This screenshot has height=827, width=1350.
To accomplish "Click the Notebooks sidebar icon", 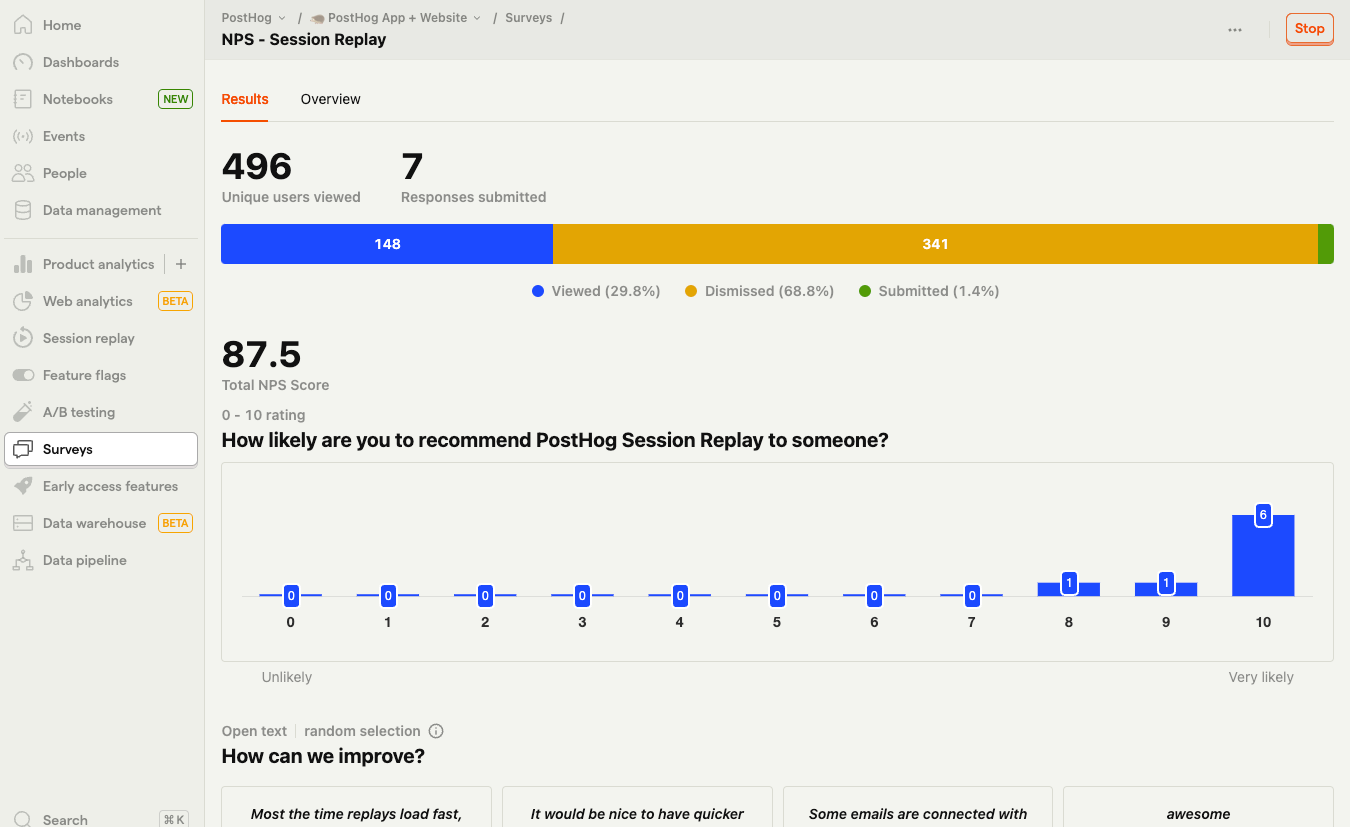I will coord(23,99).
